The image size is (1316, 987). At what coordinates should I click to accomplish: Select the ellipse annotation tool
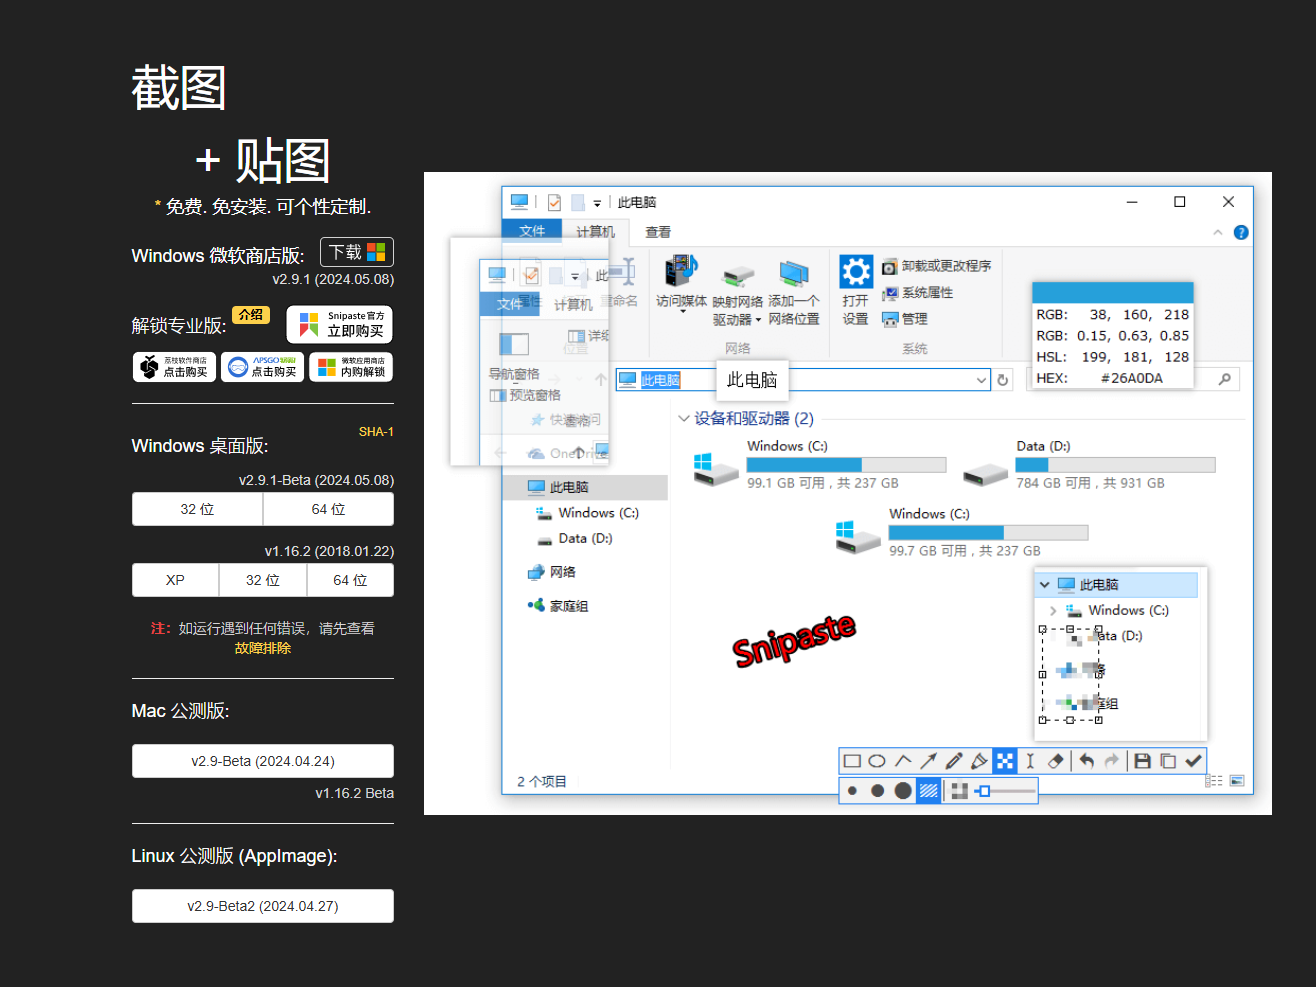click(x=877, y=761)
